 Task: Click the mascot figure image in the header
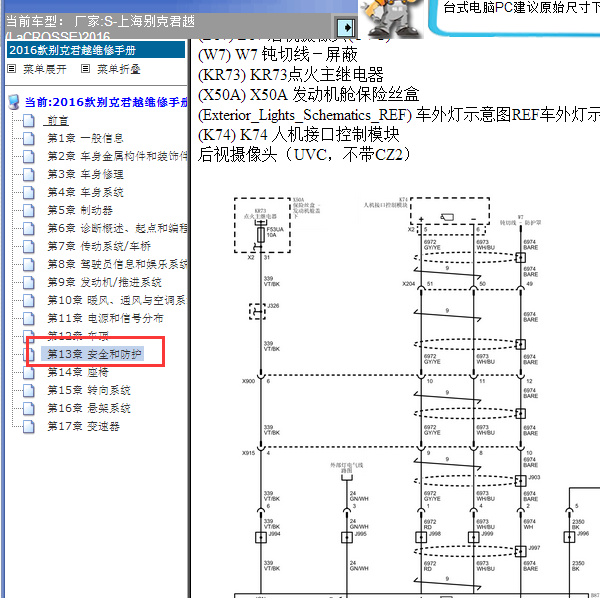(391, 19)
